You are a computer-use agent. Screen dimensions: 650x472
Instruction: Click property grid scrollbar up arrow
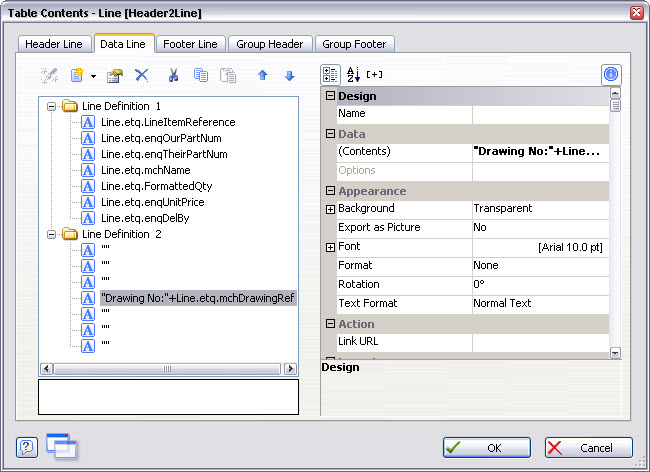pyautogui.click(x=615, y=93)
